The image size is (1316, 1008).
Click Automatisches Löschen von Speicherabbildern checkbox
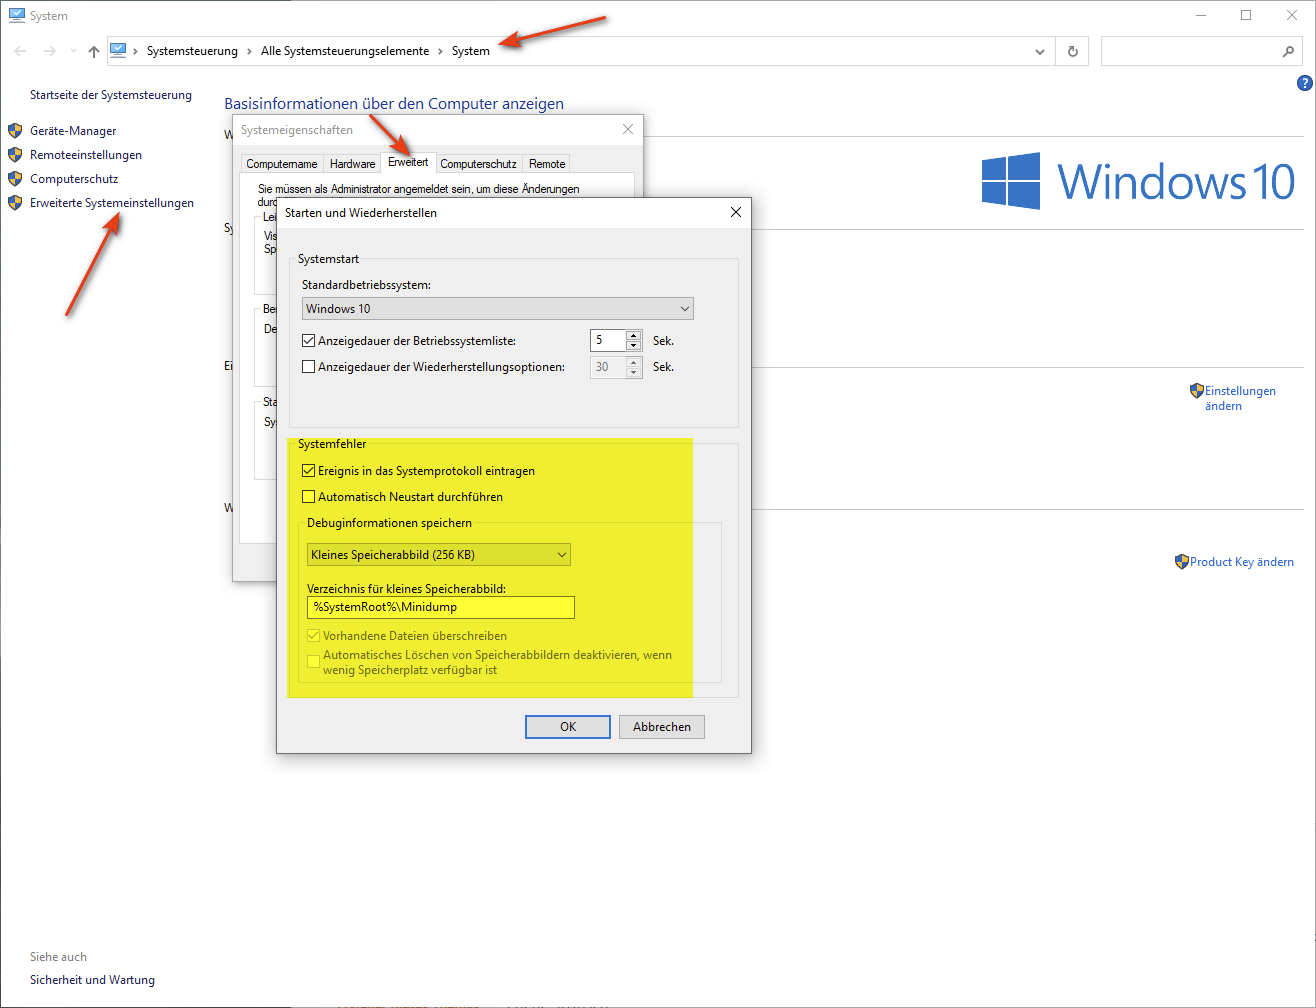coord(314,662)
